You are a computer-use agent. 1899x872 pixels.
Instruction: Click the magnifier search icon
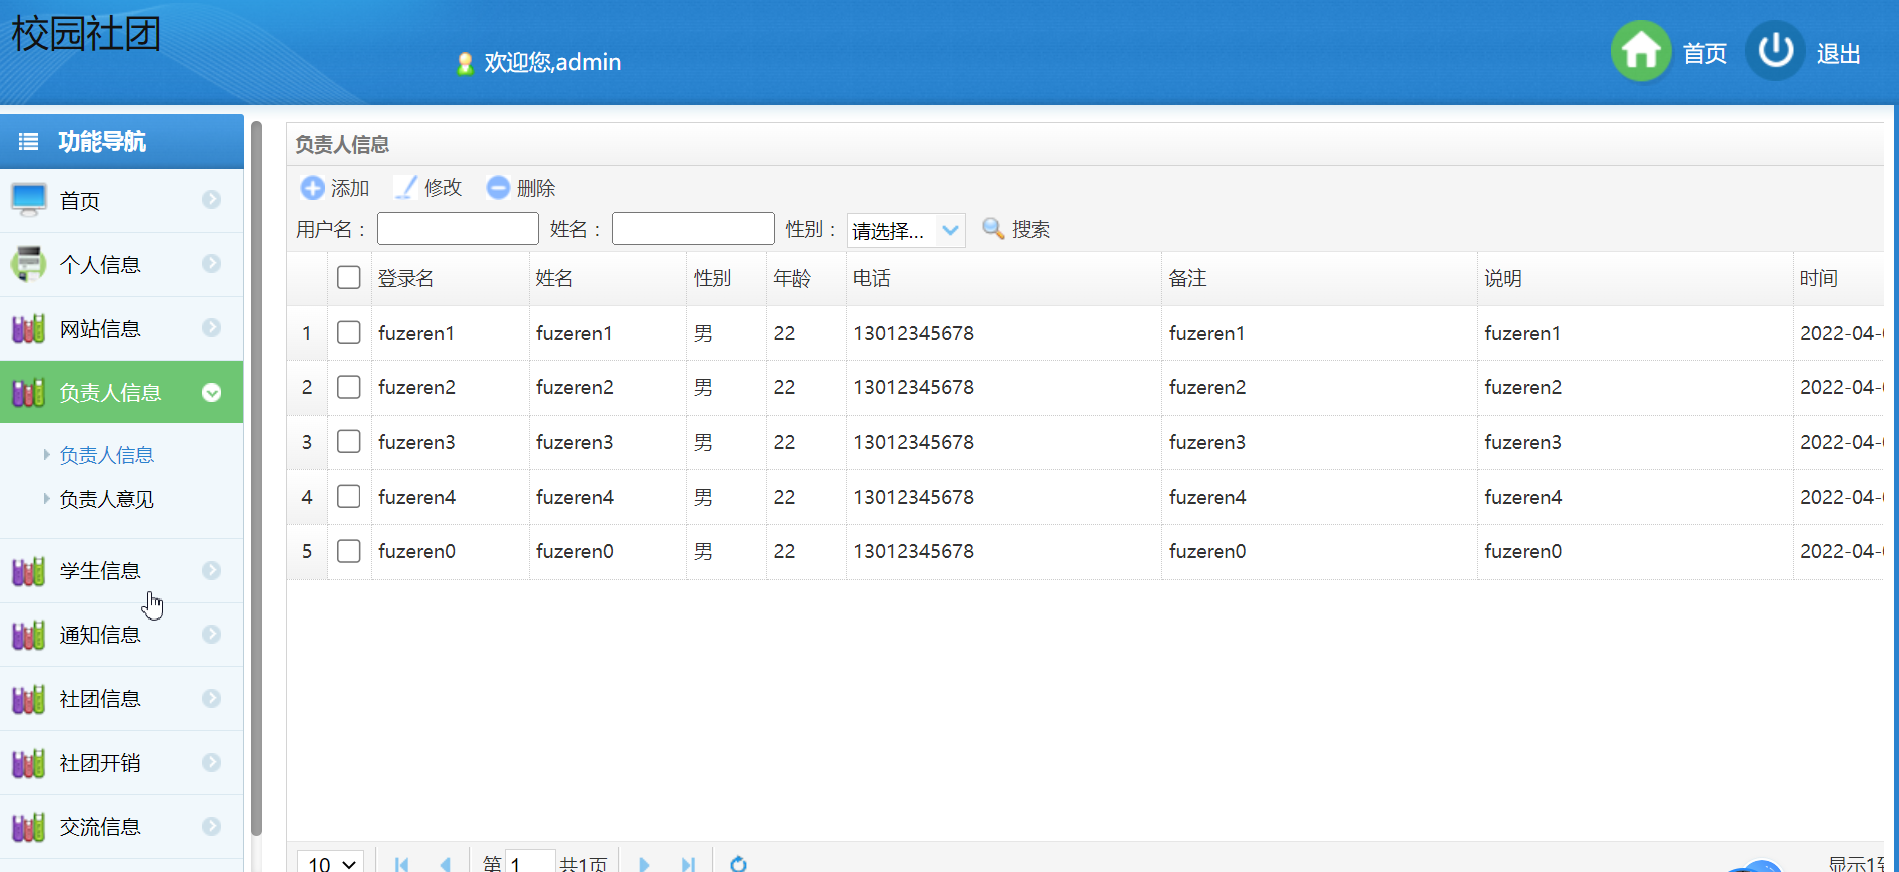pyautogui.click(x=992, y=229)
